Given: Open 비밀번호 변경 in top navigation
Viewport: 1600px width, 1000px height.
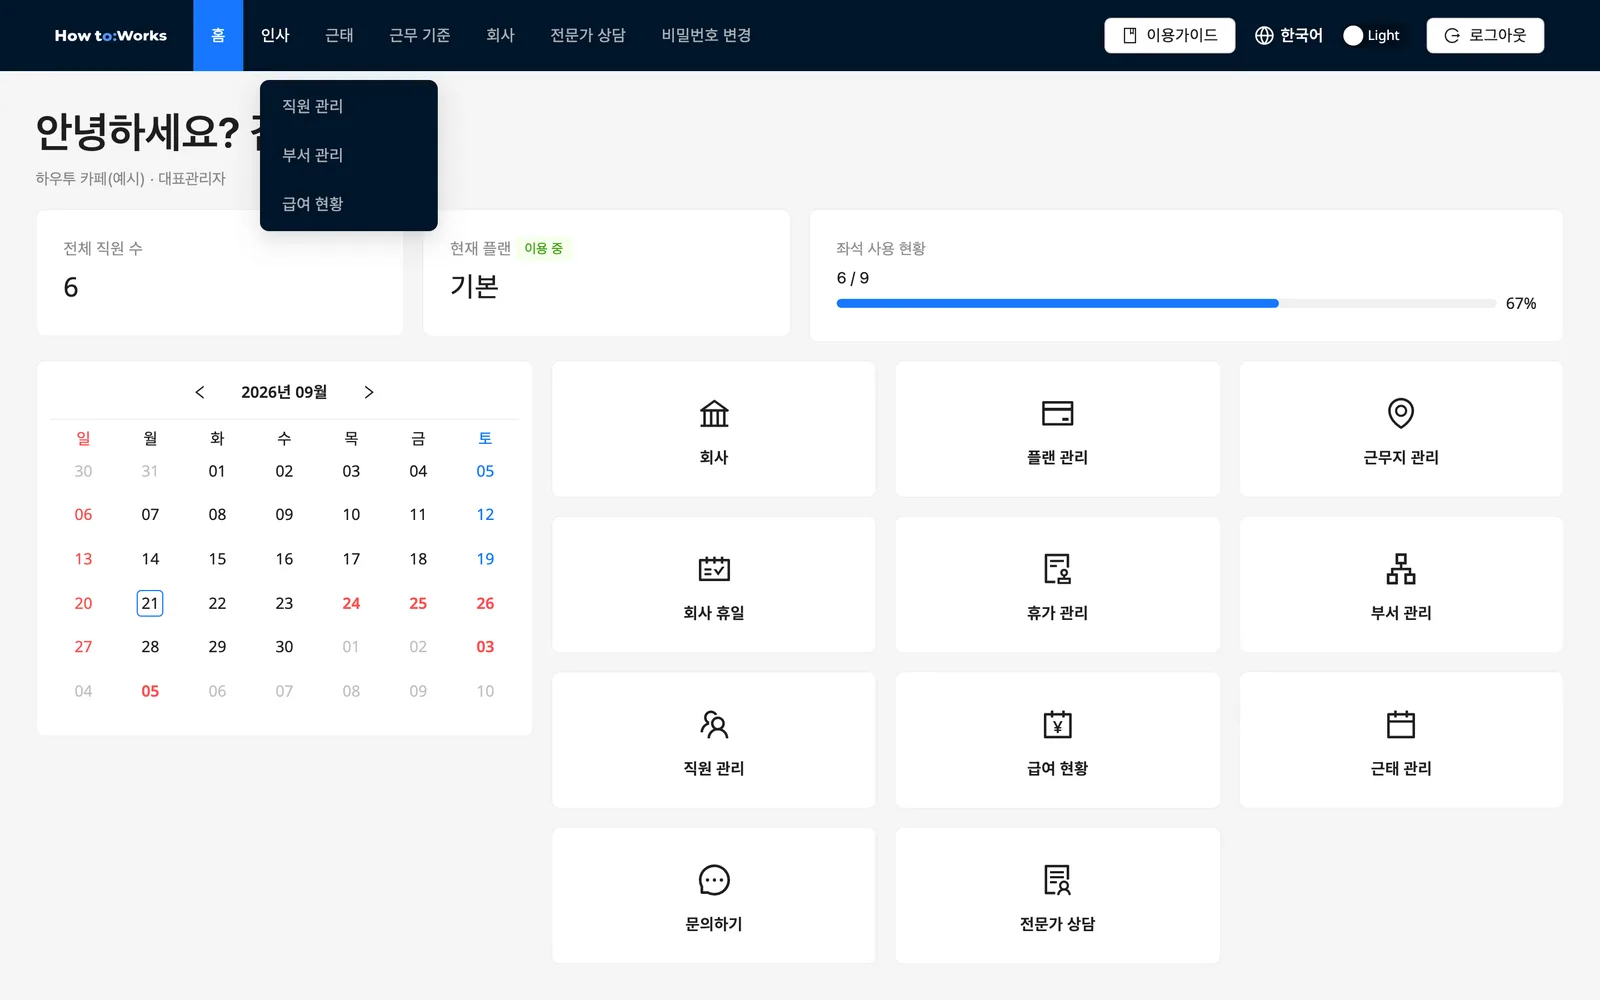Looking at the screenshot, I should coord(706,36).
